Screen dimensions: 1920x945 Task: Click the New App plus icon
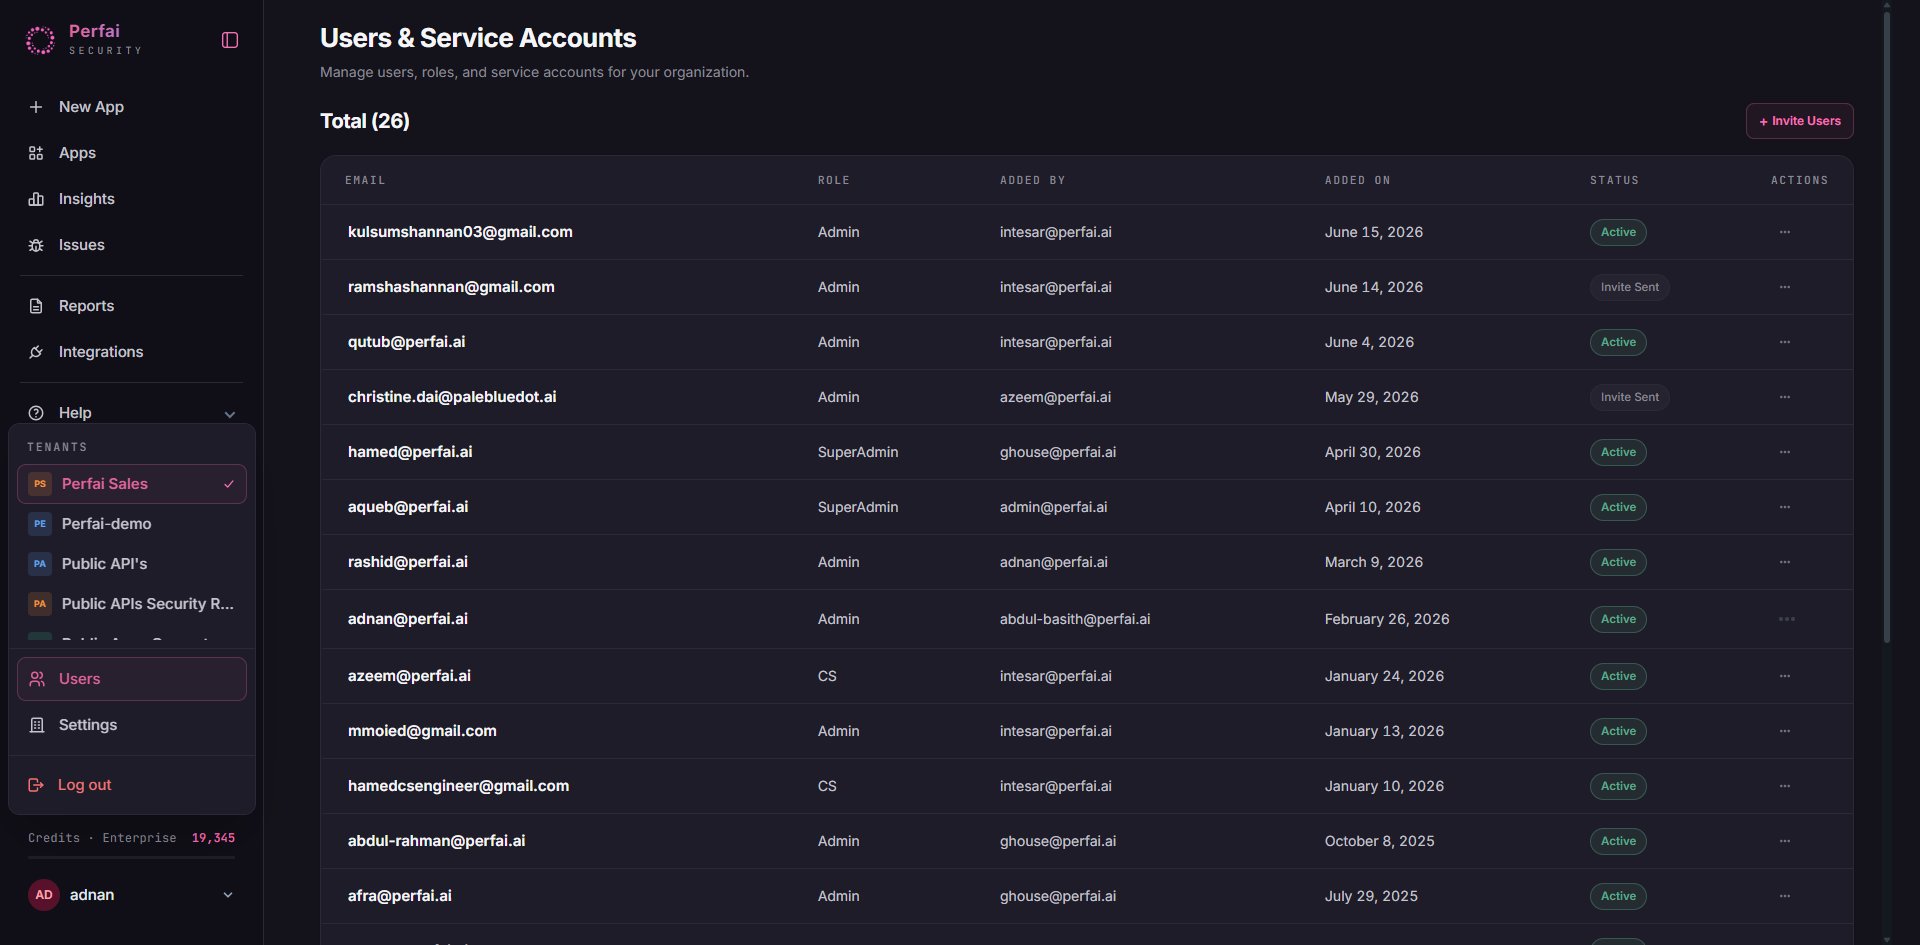click(36, 107)
